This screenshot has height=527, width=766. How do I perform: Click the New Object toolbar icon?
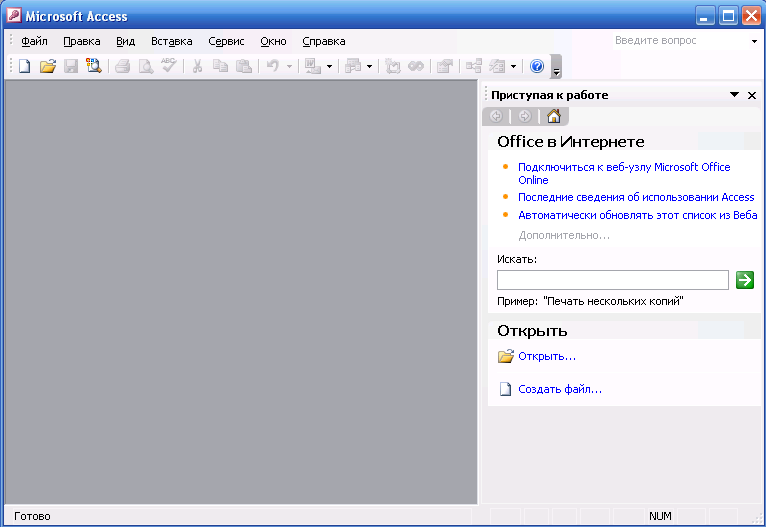click(x=497, y=66)
